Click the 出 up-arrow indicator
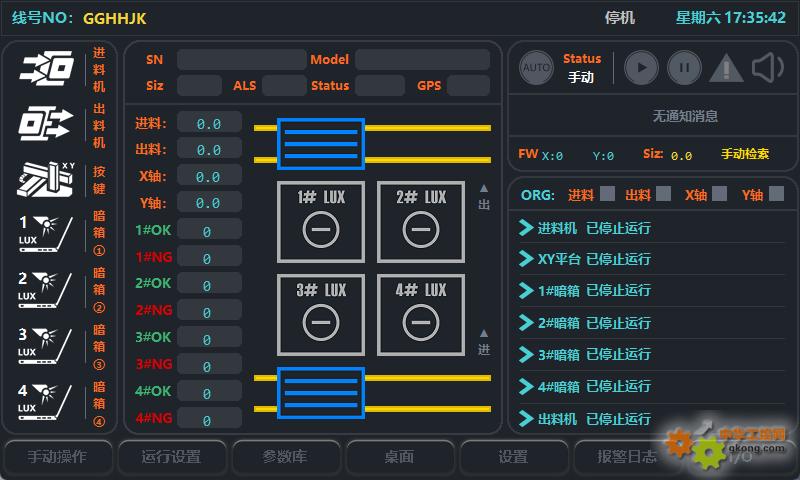 [484, 197]
